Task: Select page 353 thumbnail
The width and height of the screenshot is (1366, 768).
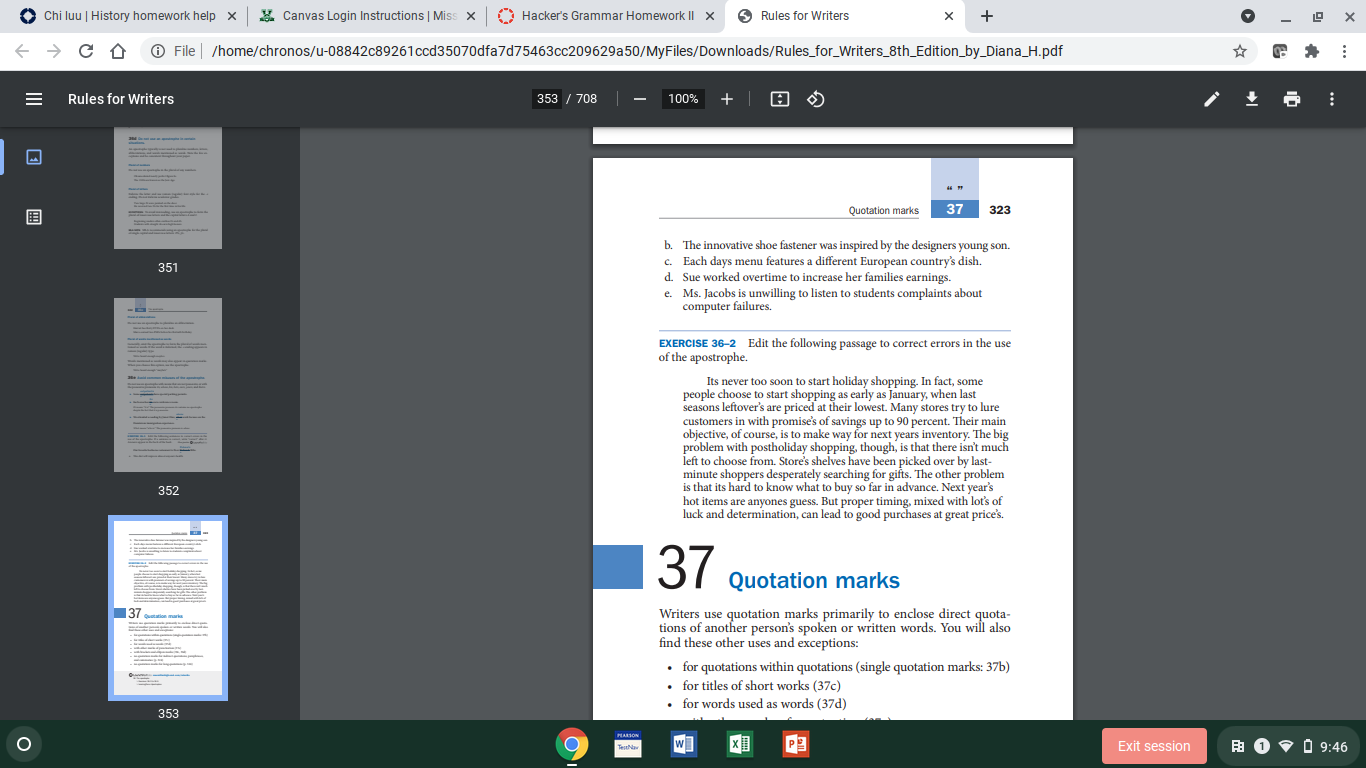Action: tap(168, 608)
